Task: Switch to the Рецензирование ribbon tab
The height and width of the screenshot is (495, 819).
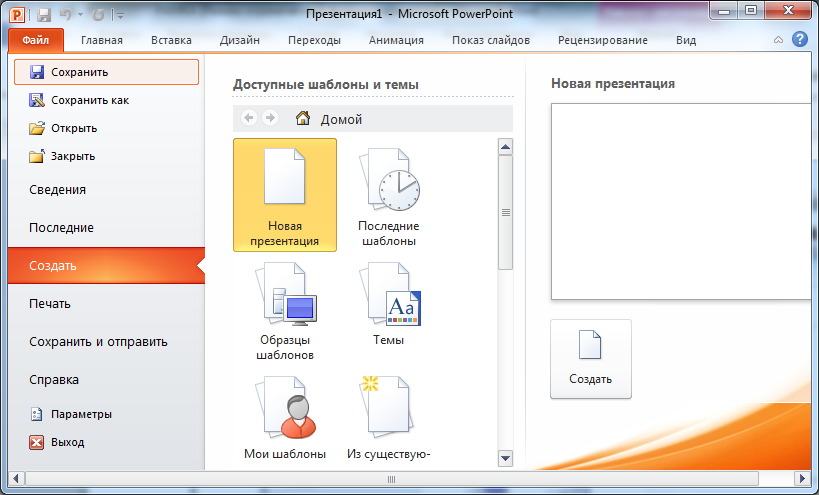Action: coord(603,40)
